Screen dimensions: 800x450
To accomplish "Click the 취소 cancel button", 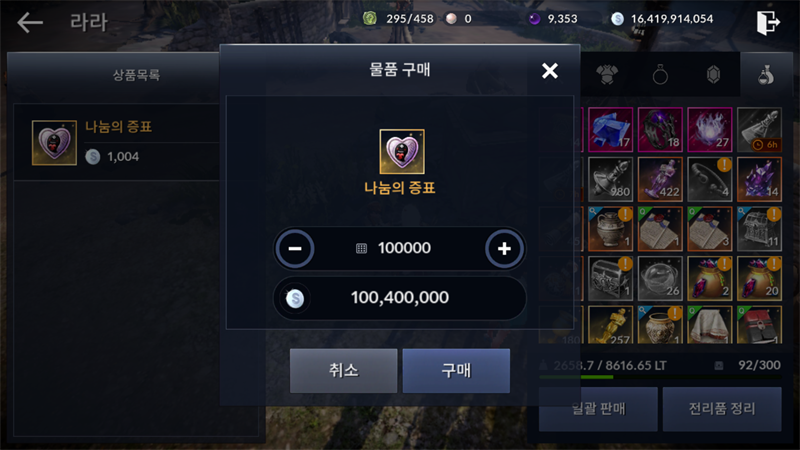I will [343, 370].
